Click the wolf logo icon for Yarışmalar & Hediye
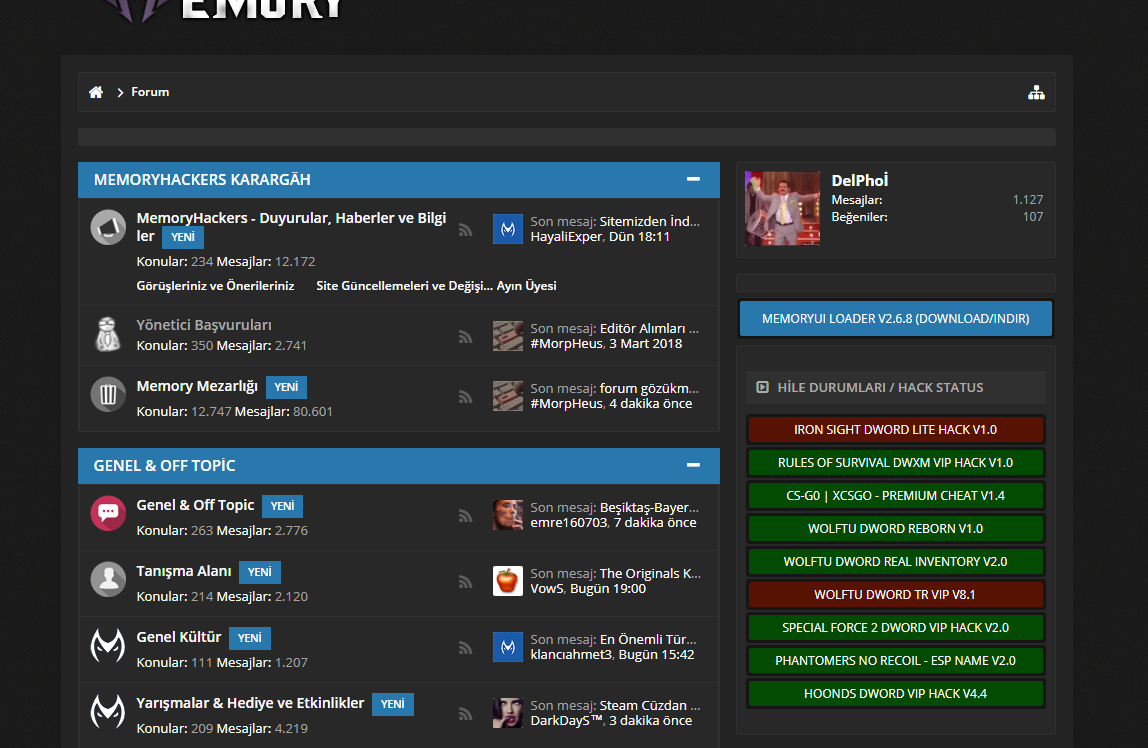Image resolution: width=1148 pixels, height=748 pixels. click(108, 712)
